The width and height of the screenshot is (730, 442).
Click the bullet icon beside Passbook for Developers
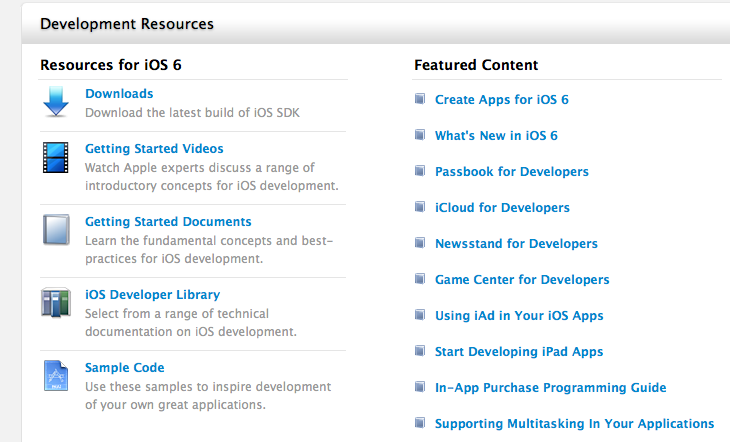420,171
